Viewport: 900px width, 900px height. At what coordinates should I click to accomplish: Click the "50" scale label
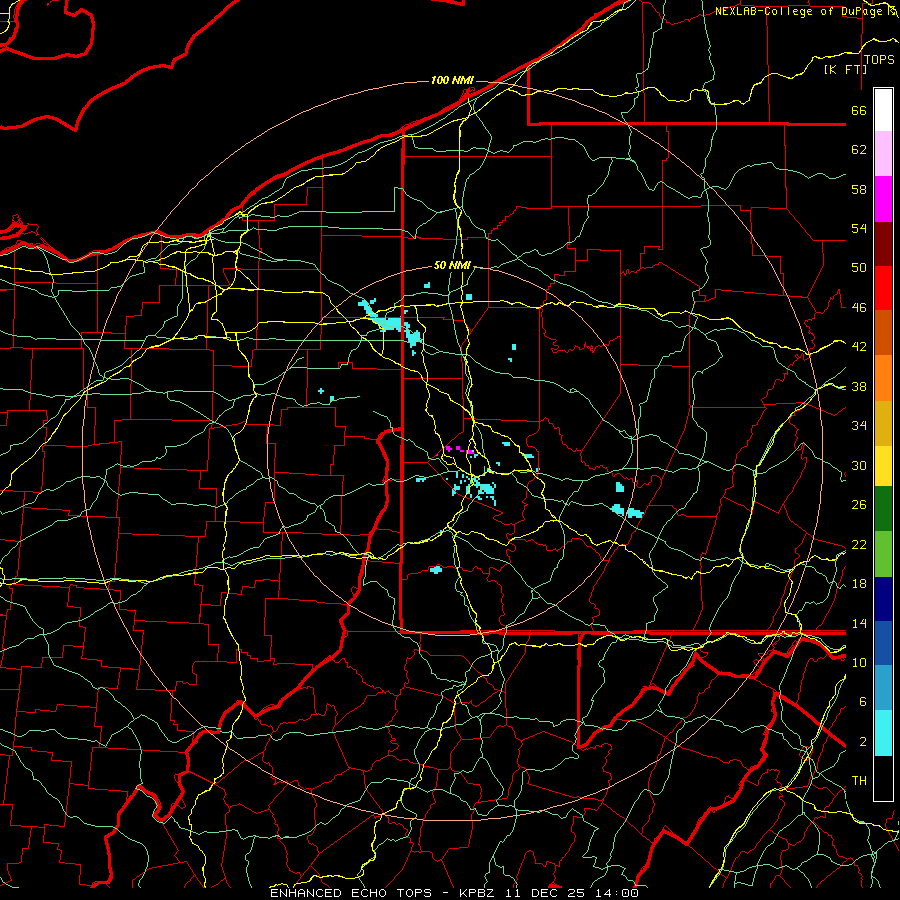(859, 268)
